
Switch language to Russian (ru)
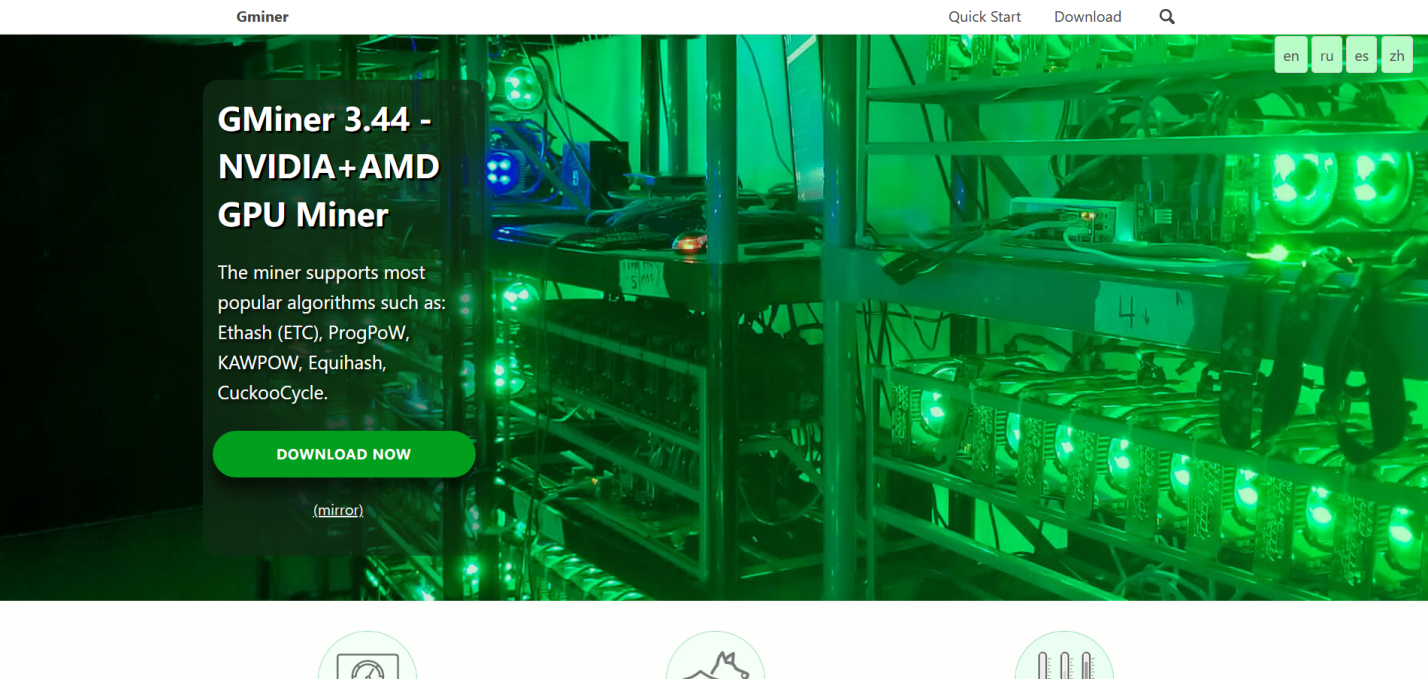tap(1326, 55)
